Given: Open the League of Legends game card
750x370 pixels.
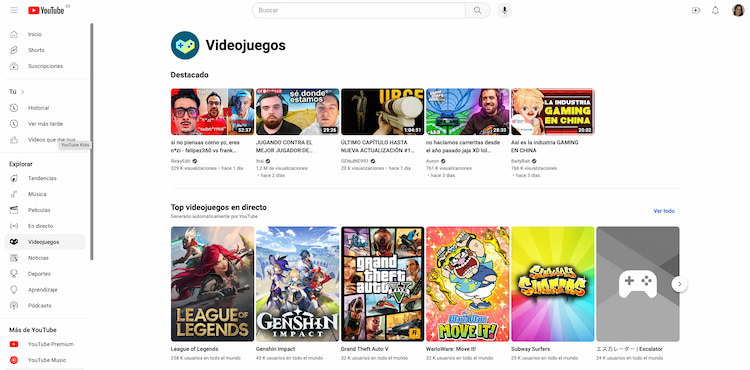Looking at the screenshot, I should [212, 284].
